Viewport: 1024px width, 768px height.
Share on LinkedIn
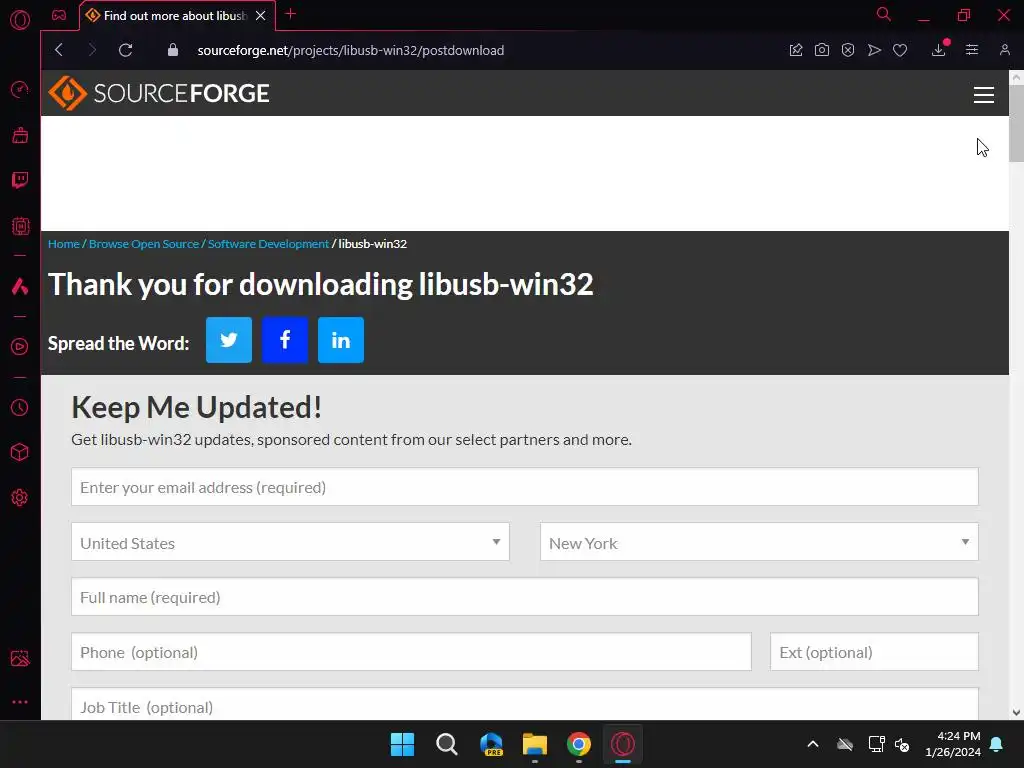point(341,340)
